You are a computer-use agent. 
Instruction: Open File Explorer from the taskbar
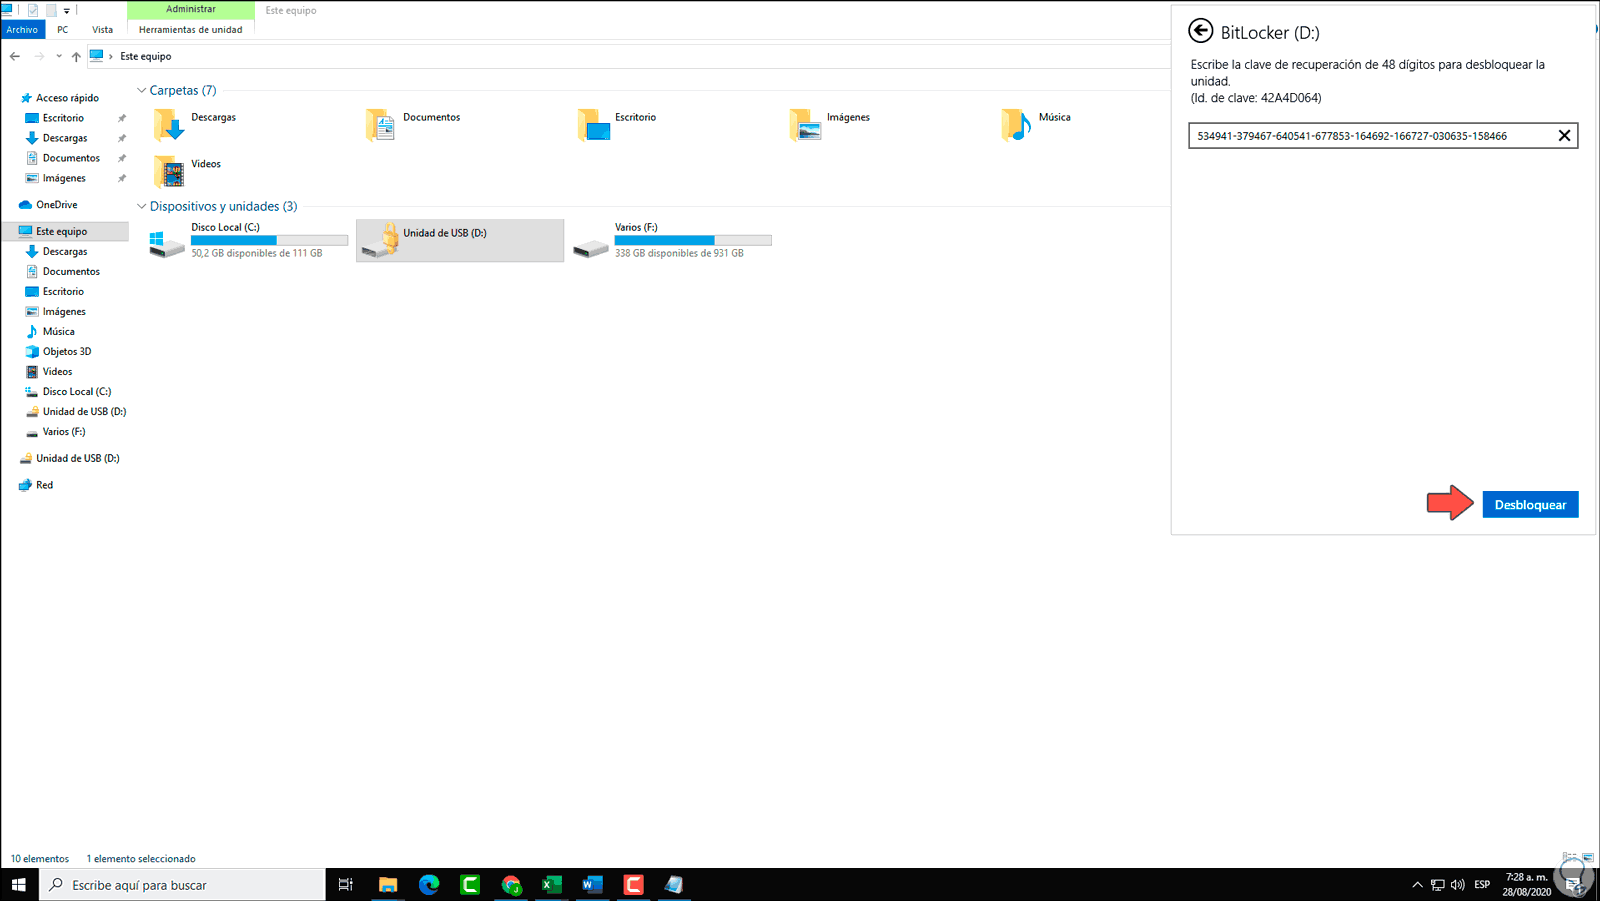388,884
